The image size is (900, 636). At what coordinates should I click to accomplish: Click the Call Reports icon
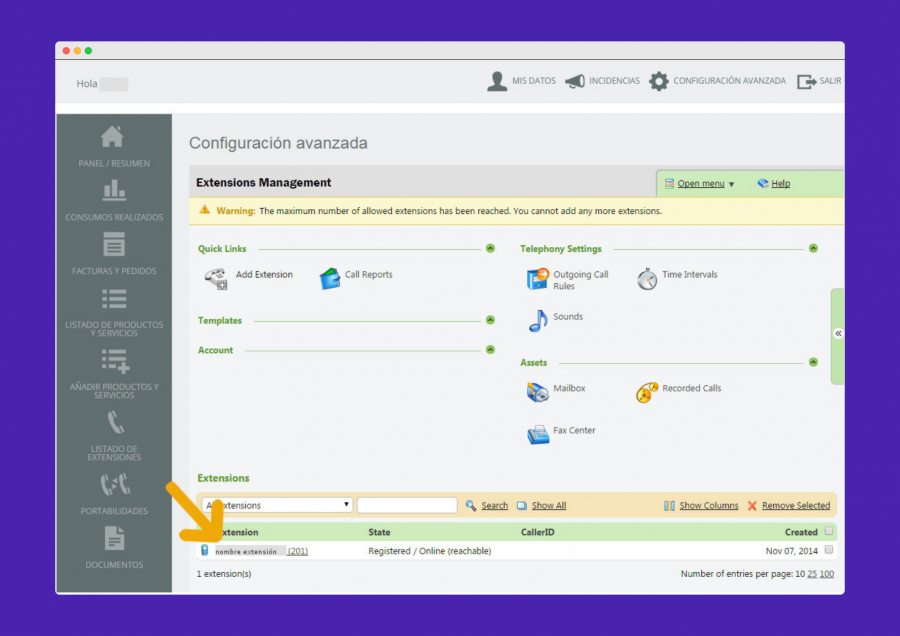(329, 279)
